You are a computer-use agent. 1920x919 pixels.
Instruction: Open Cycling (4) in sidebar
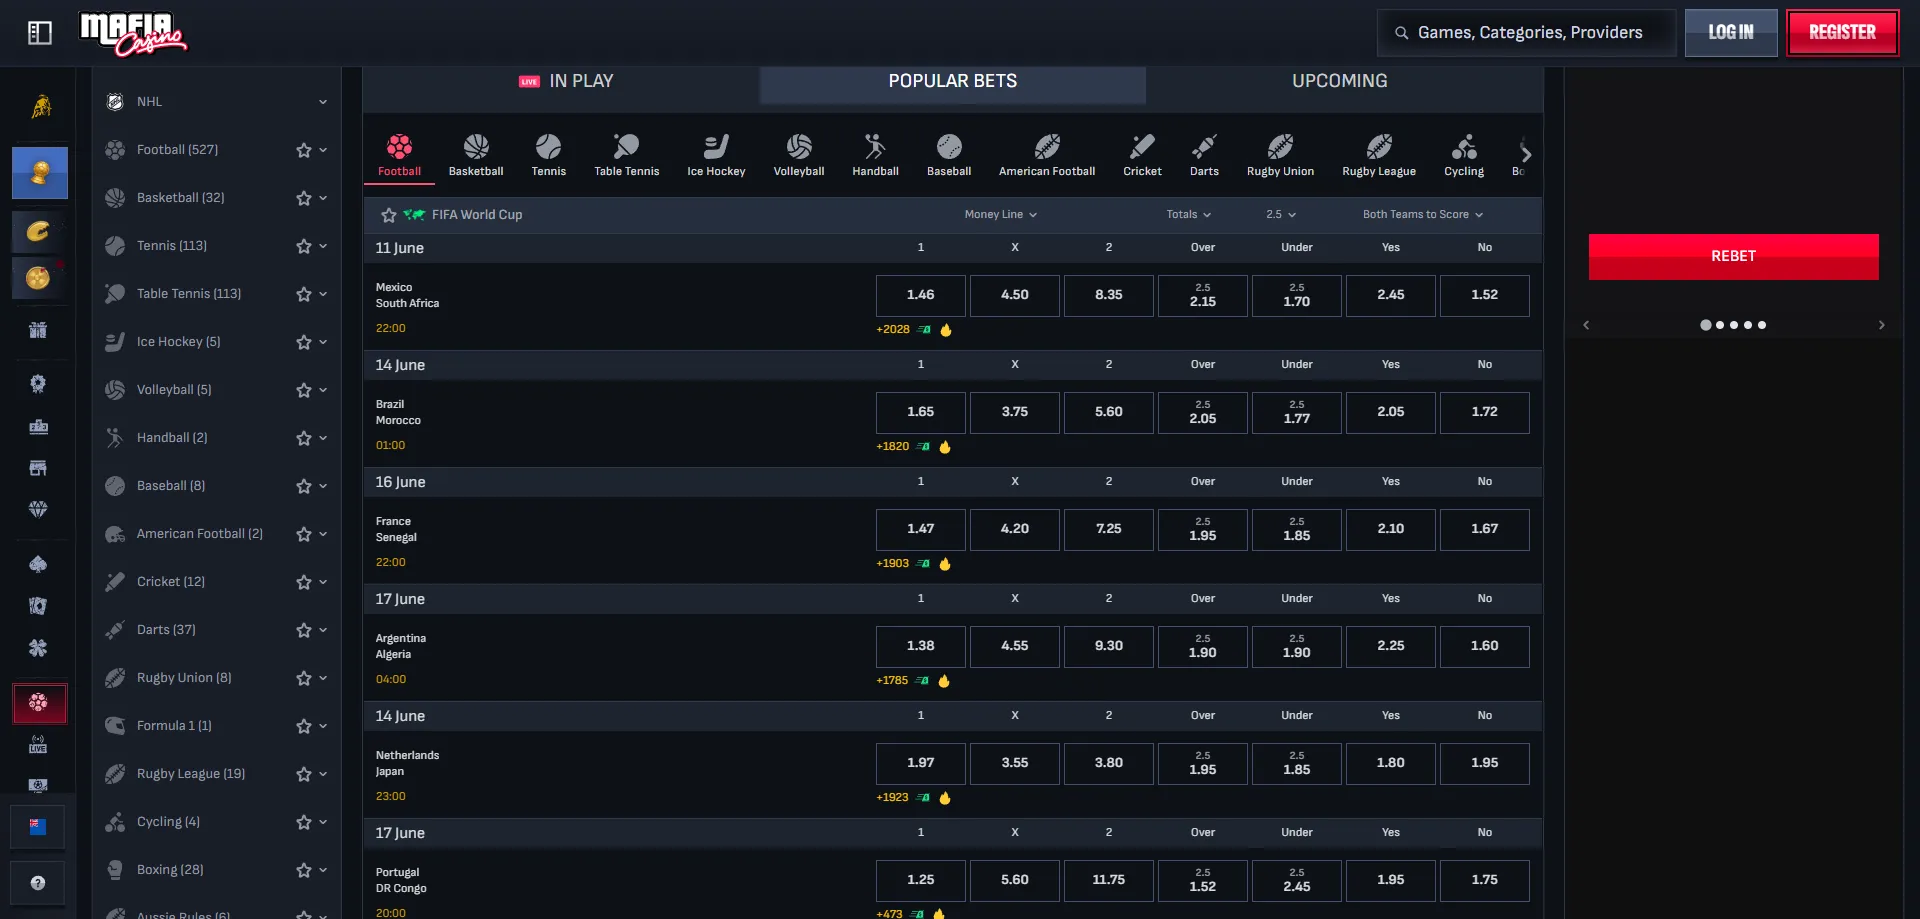click(x=168, y=822)
